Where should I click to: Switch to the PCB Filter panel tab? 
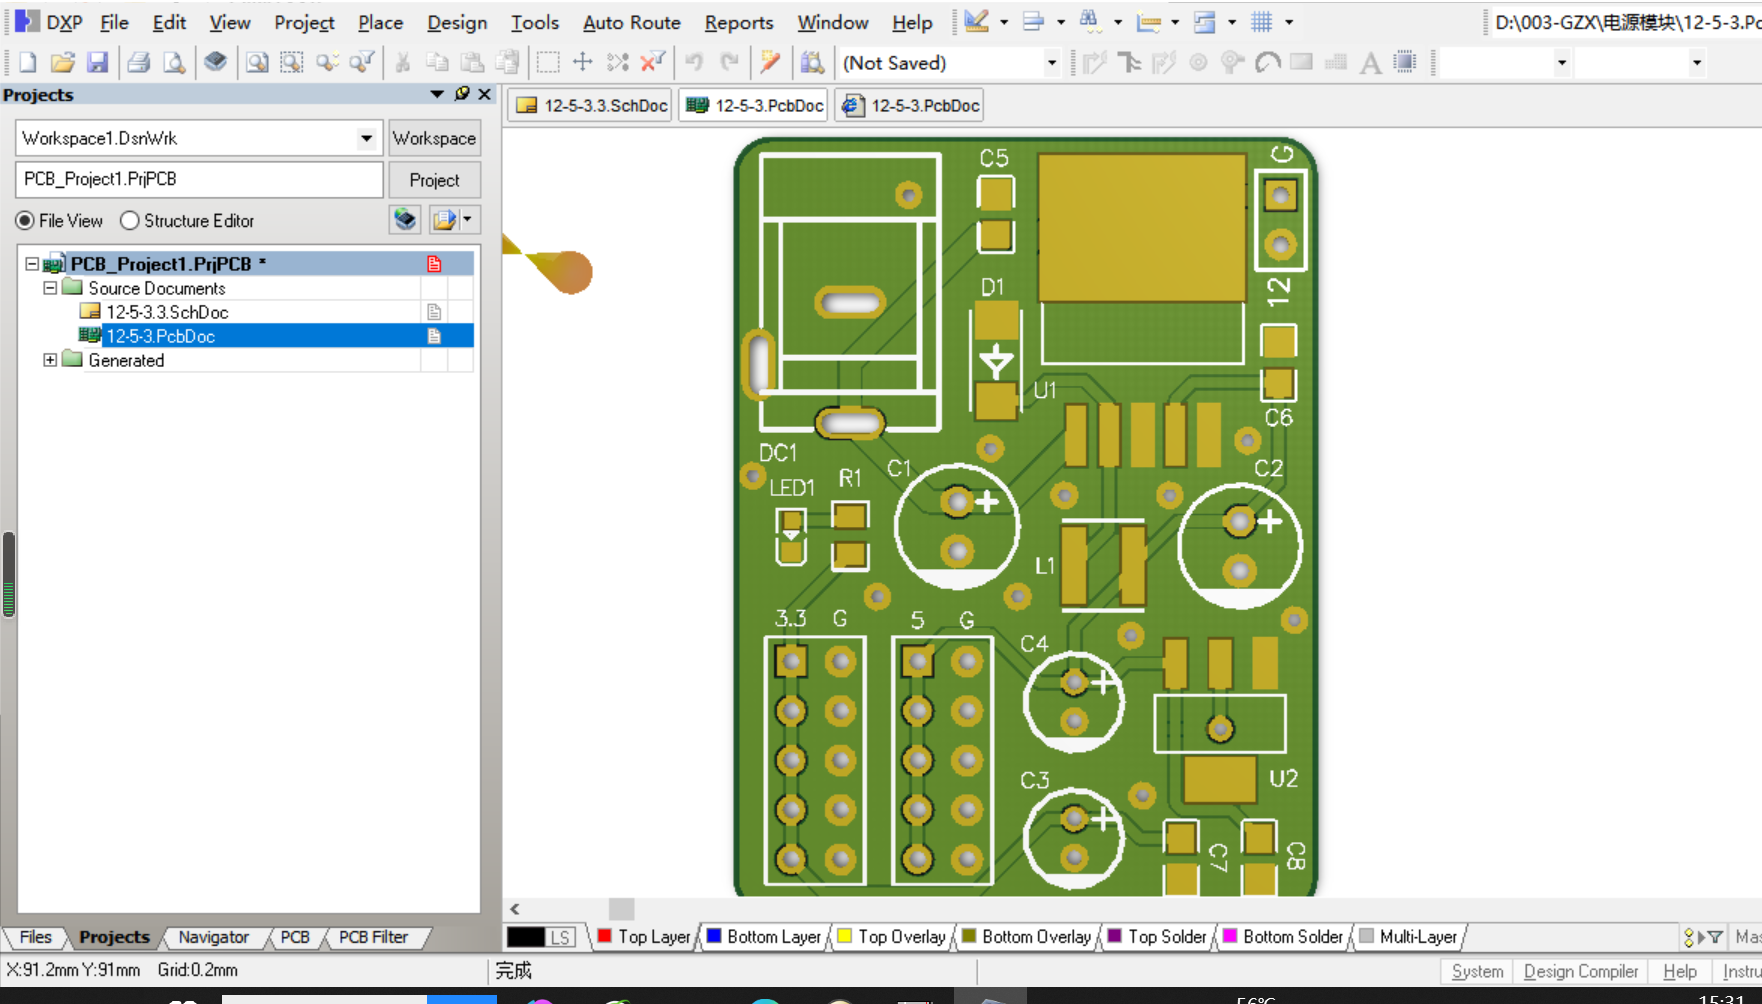[373, 937]
